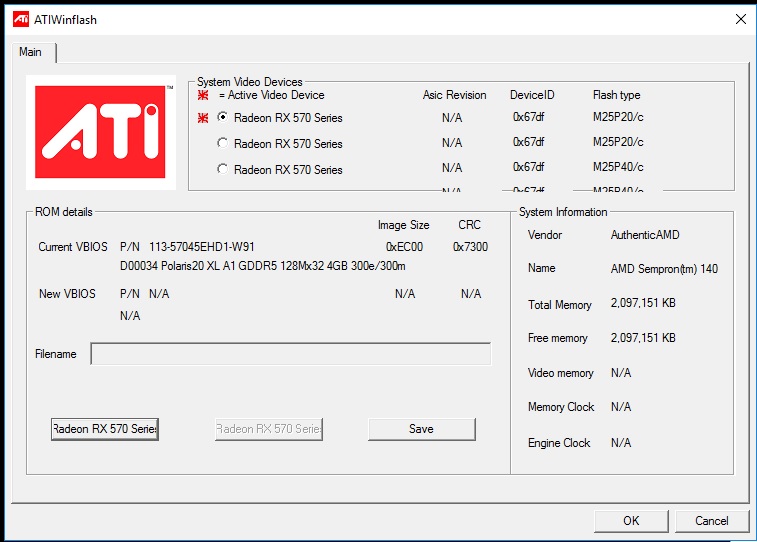Click the greyed-out Radeon RX 570 Series button
Image resolution: width=757 pixels, height=542 pixels.
269,429
